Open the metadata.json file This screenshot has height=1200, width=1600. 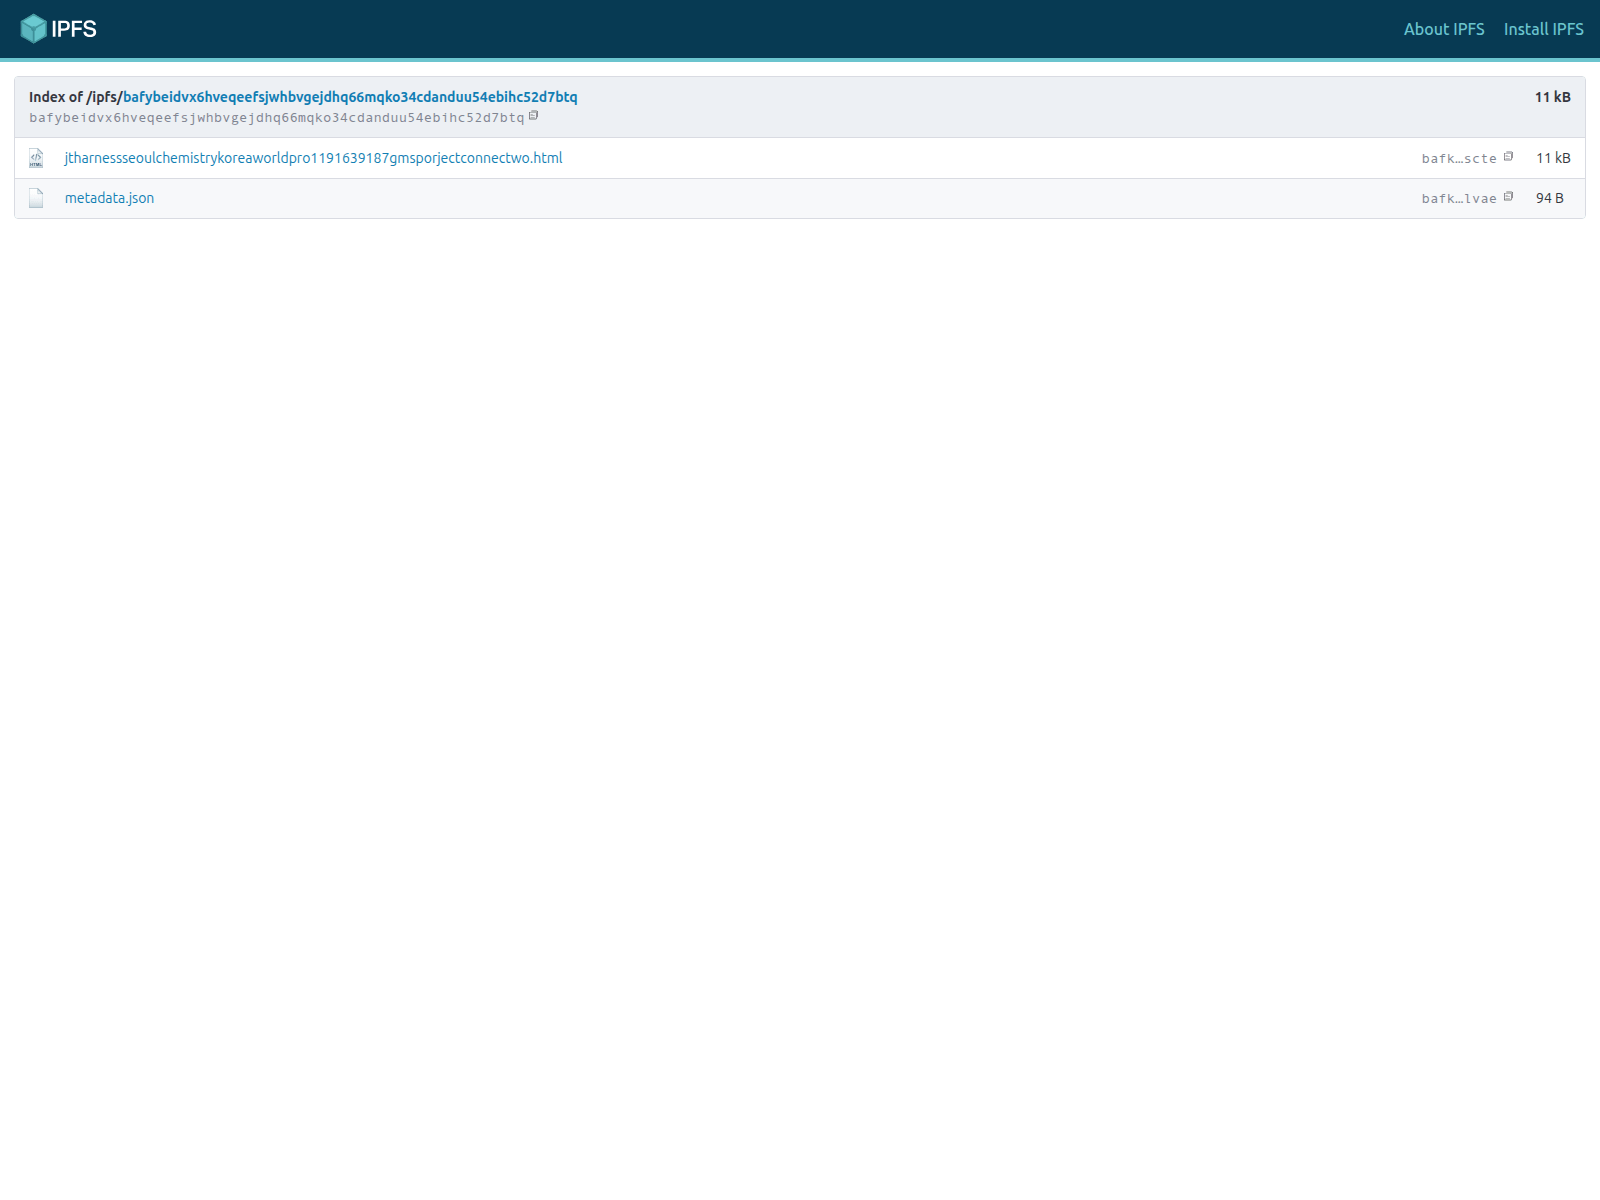point(110,198)
